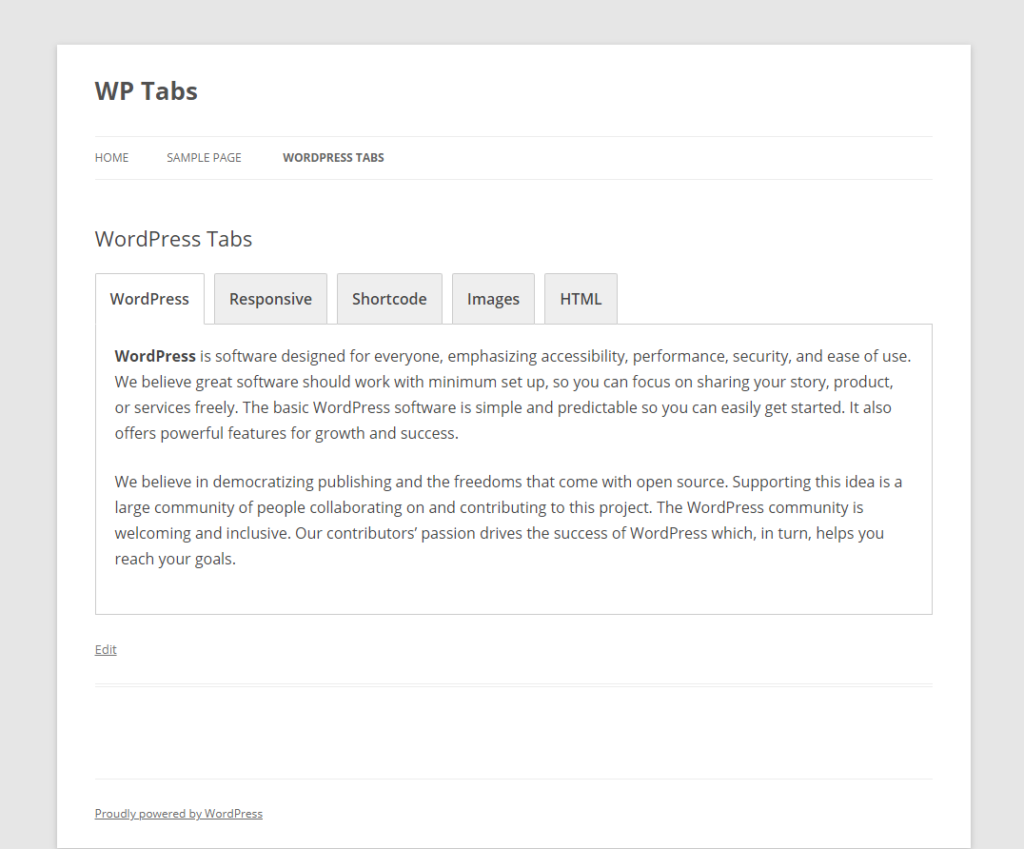The height and width of the screenshot is (849, 1024).
Task: Click the second paragraph about open source
Action: click(500, 519)
